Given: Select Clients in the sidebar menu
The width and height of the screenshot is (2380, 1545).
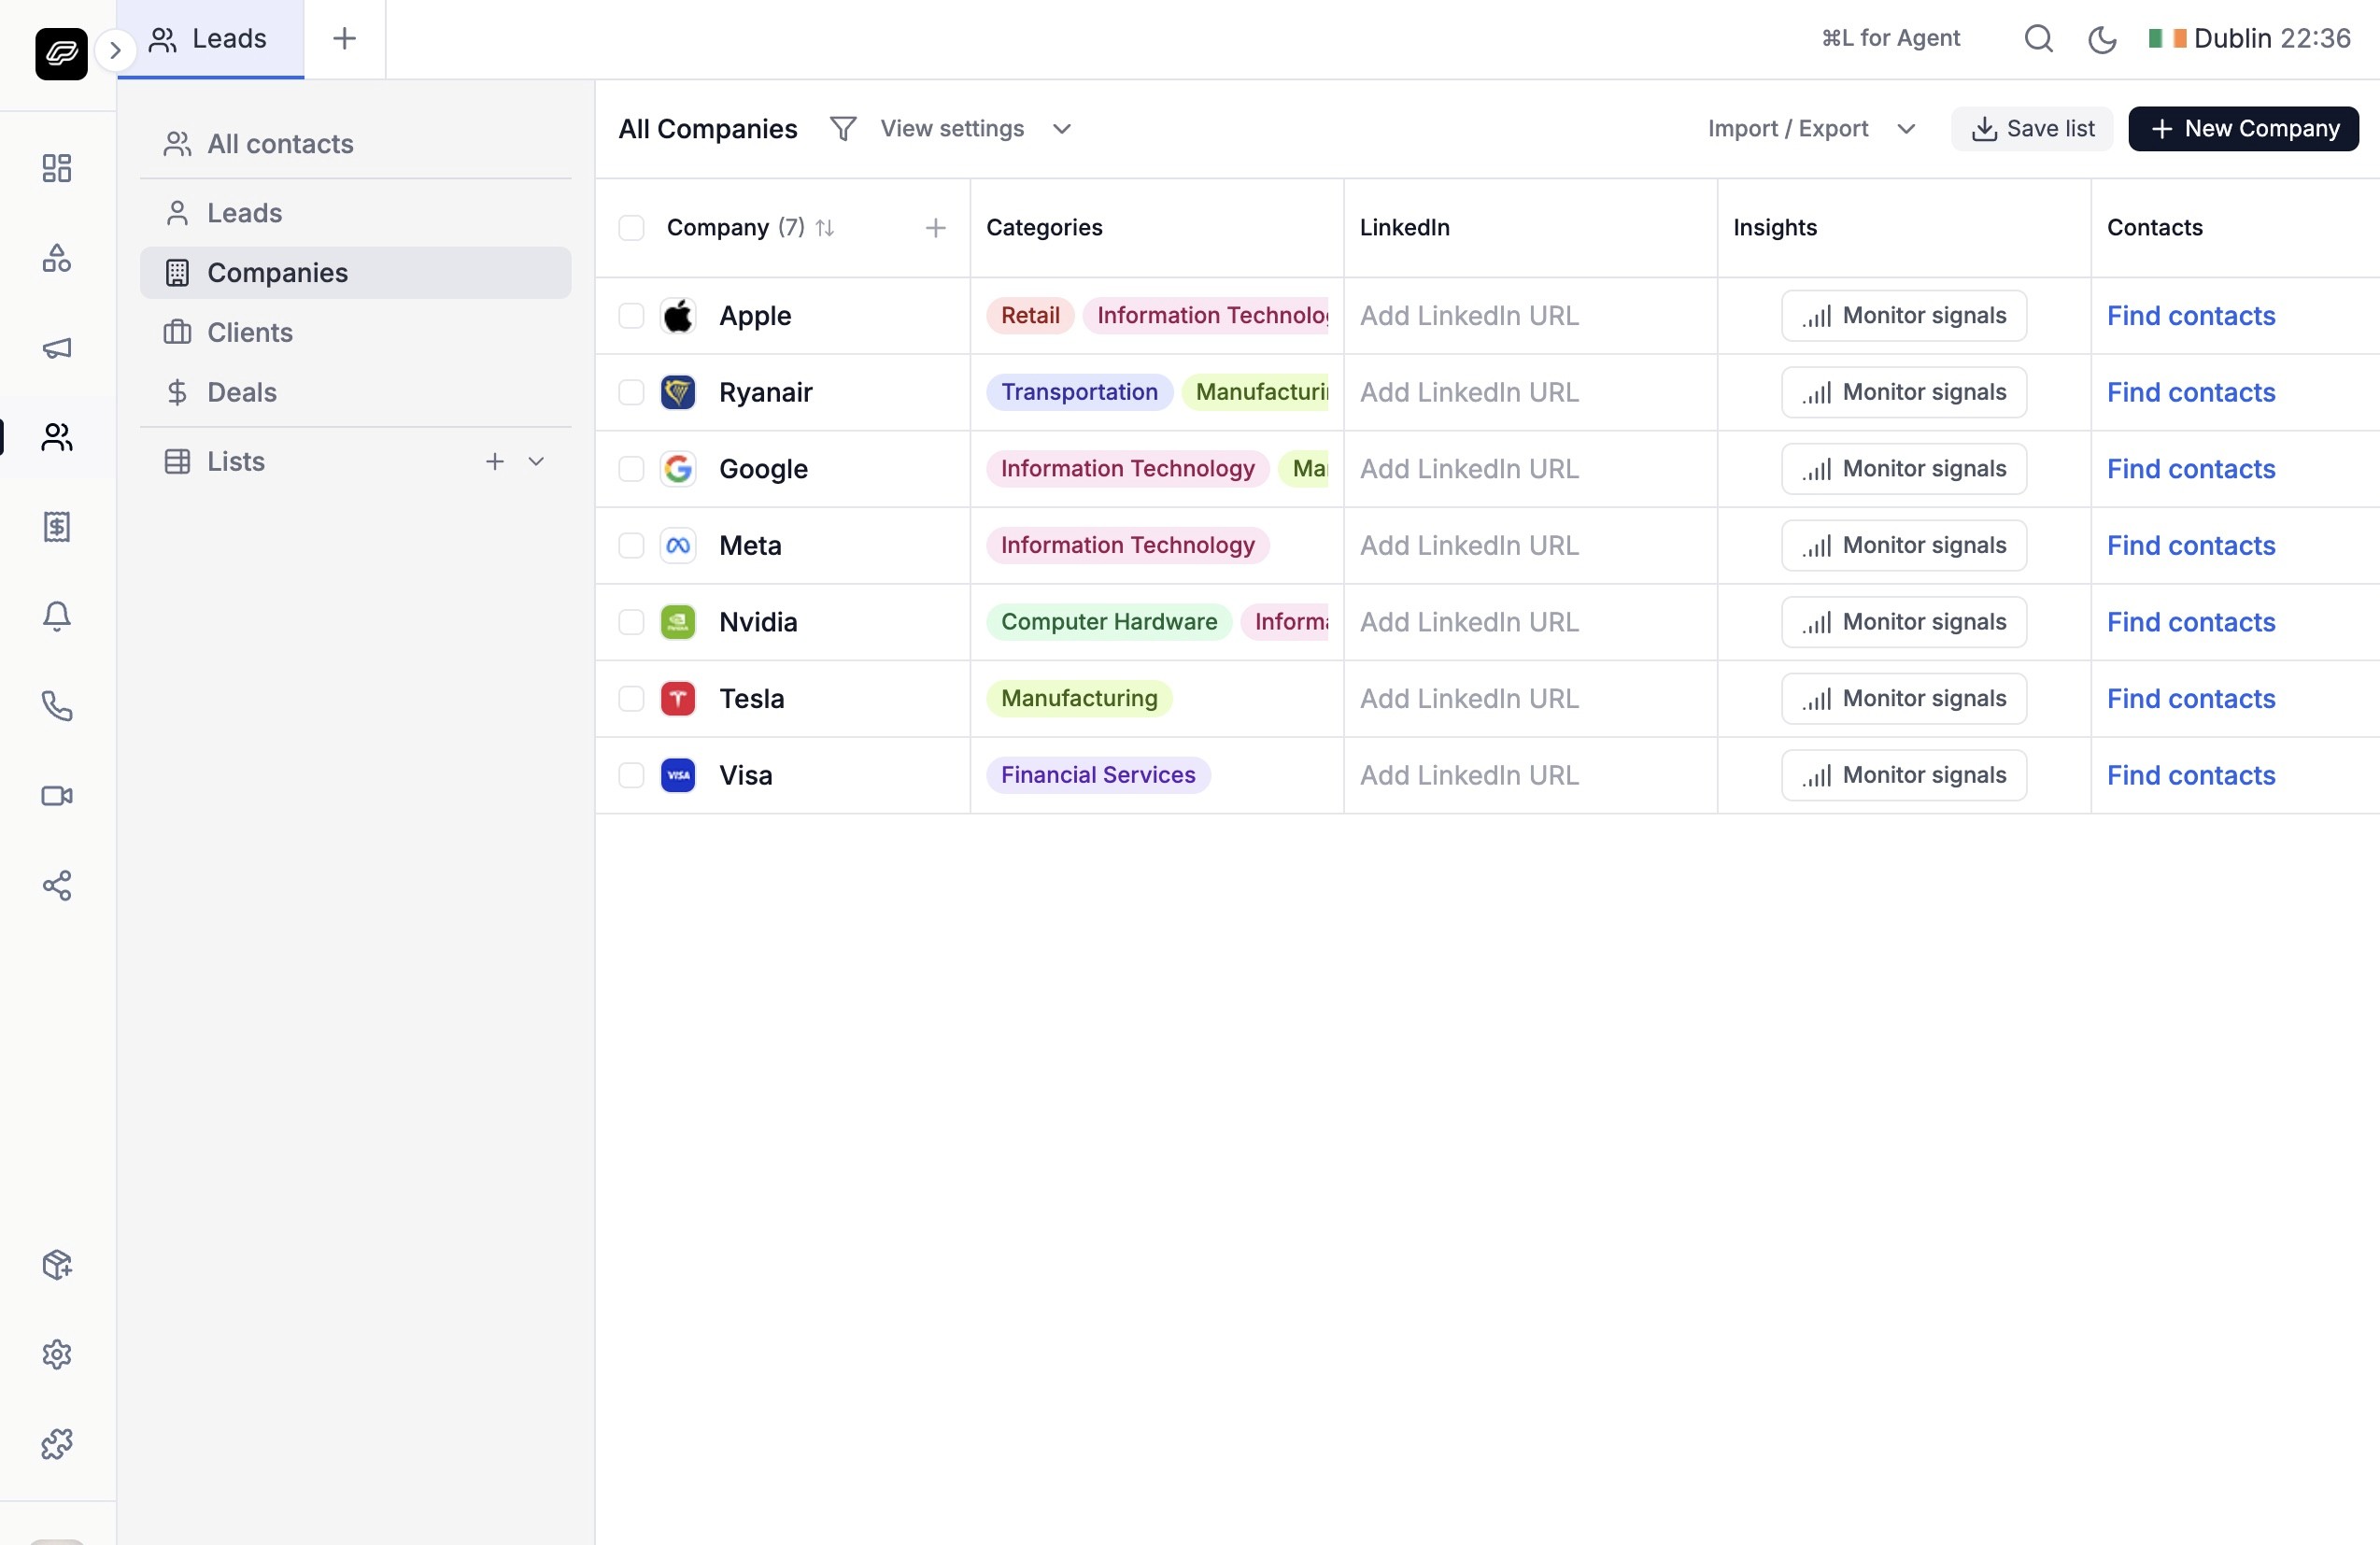Looking at the screenshot, I should pos(249,332).
